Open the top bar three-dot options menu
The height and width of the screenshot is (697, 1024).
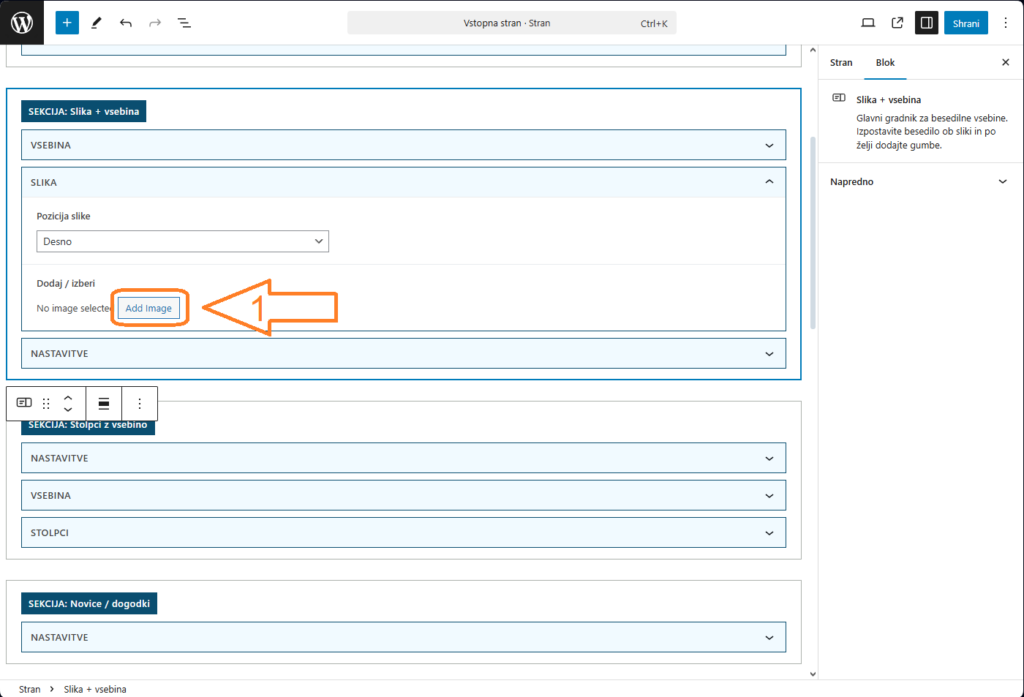(x=1005, y=22)
